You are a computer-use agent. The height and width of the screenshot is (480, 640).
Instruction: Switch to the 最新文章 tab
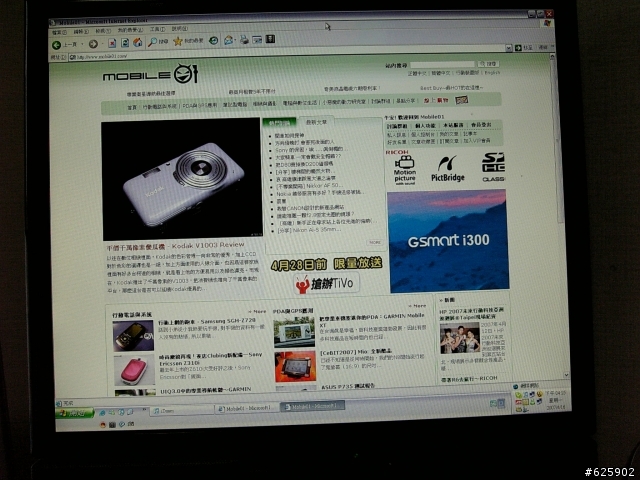(x=316, y=122)
